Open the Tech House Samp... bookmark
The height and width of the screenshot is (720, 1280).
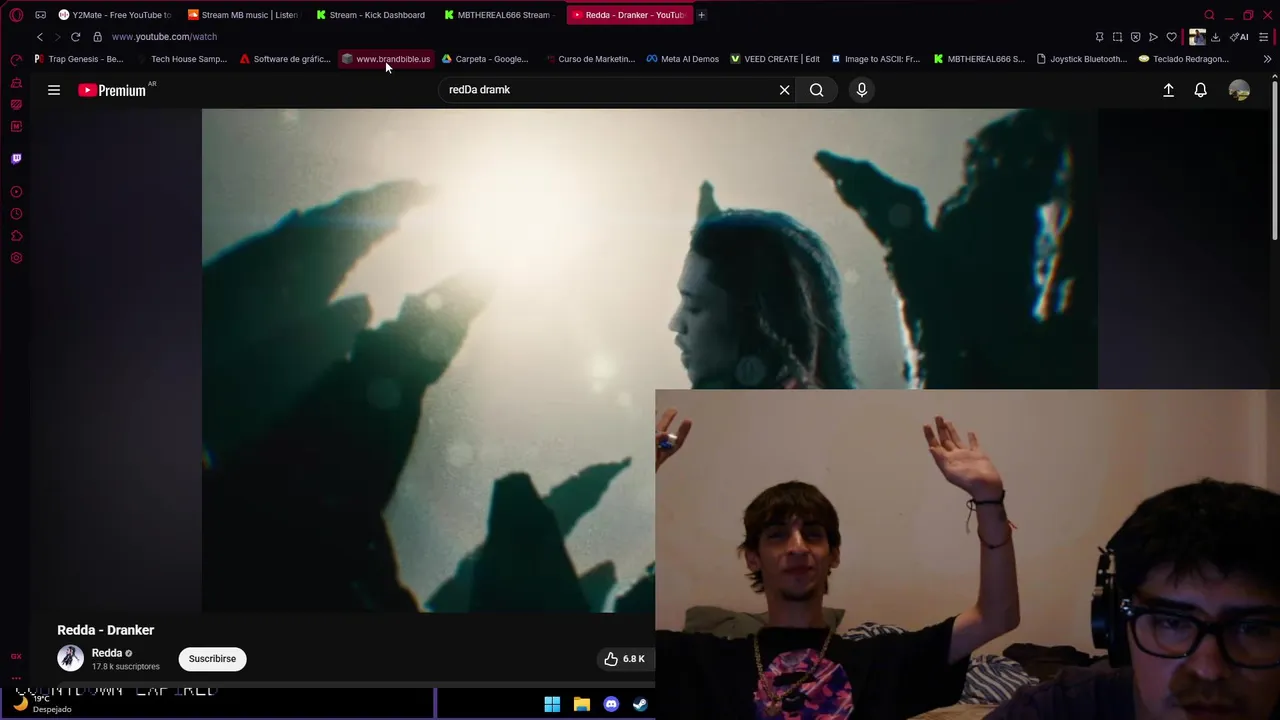(182, 59)
